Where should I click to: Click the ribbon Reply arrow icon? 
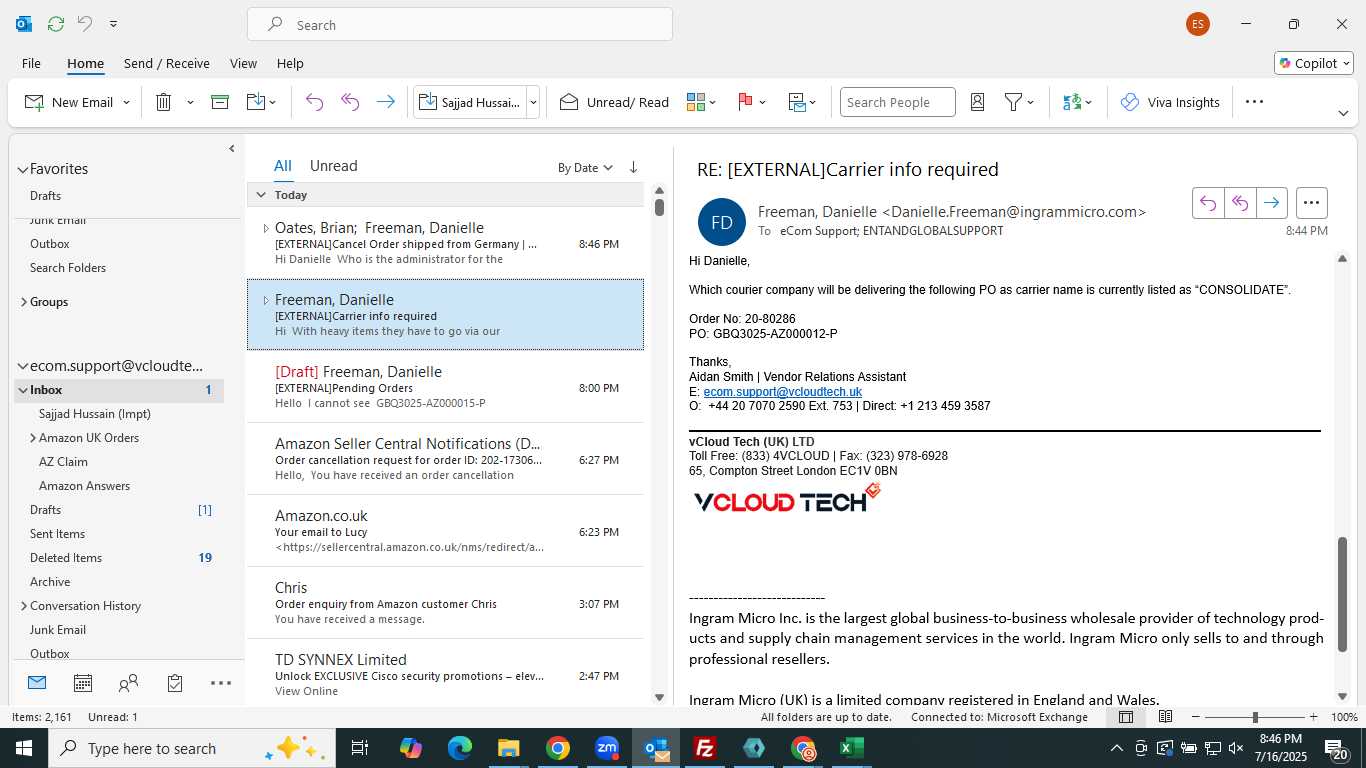point(315,102)
